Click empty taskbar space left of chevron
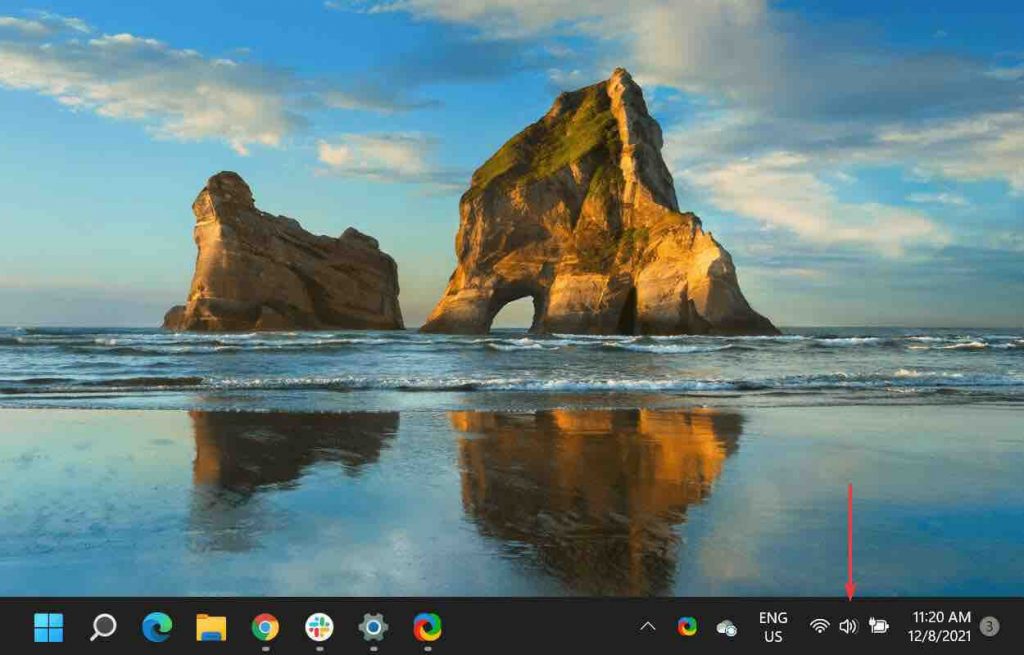Image resolution: width=1024 pixels, height=655 pixels. pos(540,627)
